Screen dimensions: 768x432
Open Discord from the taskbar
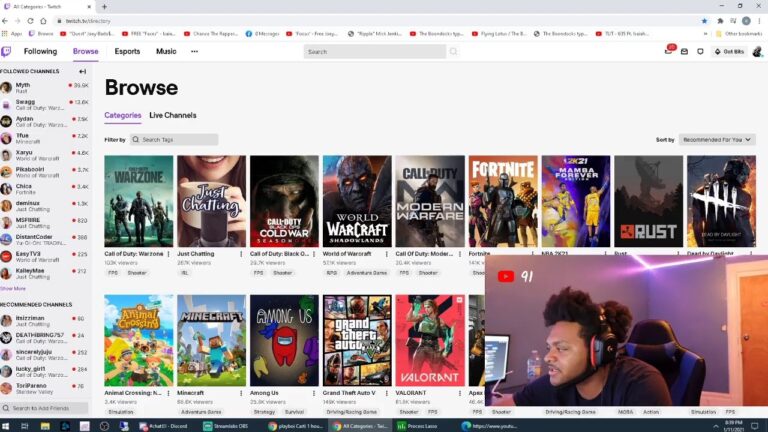[164, 426]
